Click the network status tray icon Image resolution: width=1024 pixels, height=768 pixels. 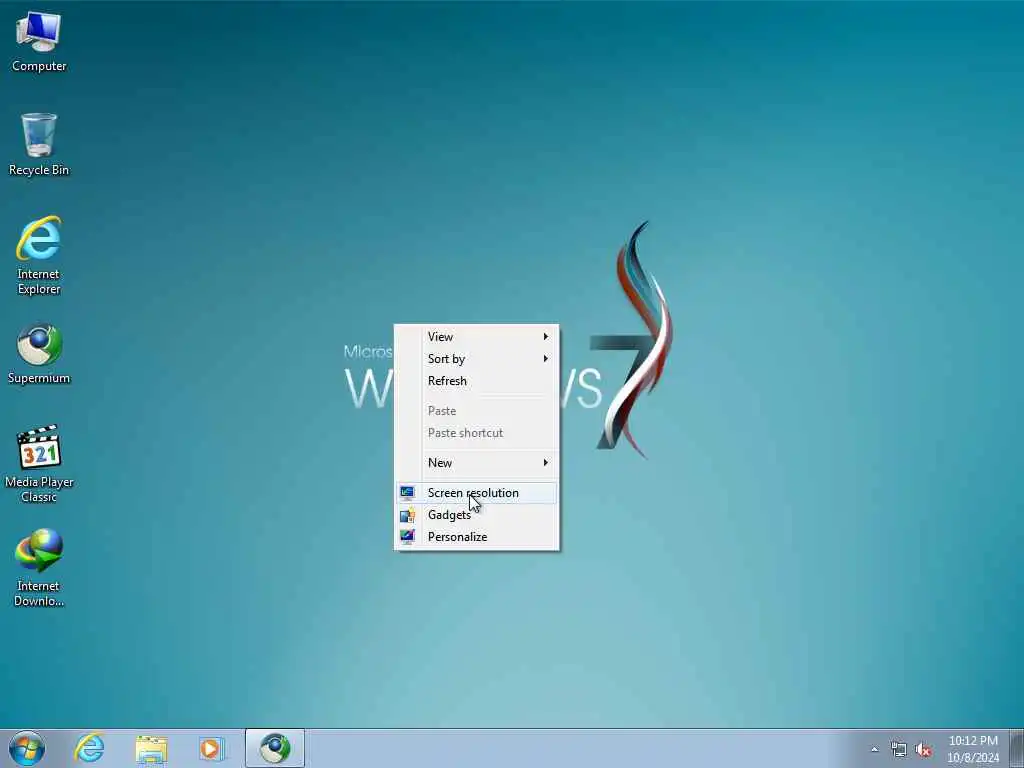click(x=899, y=750)
